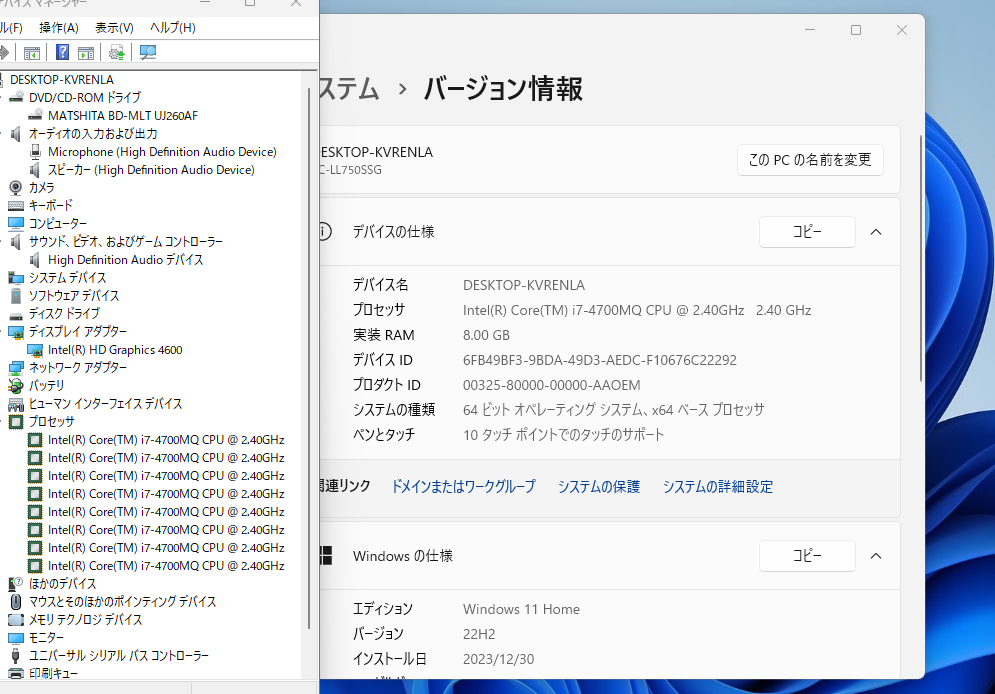Click the 実装 RAM value 8.00 GB
Image resolution: width=995 pixels, height=694 pixels.
click(x=486, y=335)
